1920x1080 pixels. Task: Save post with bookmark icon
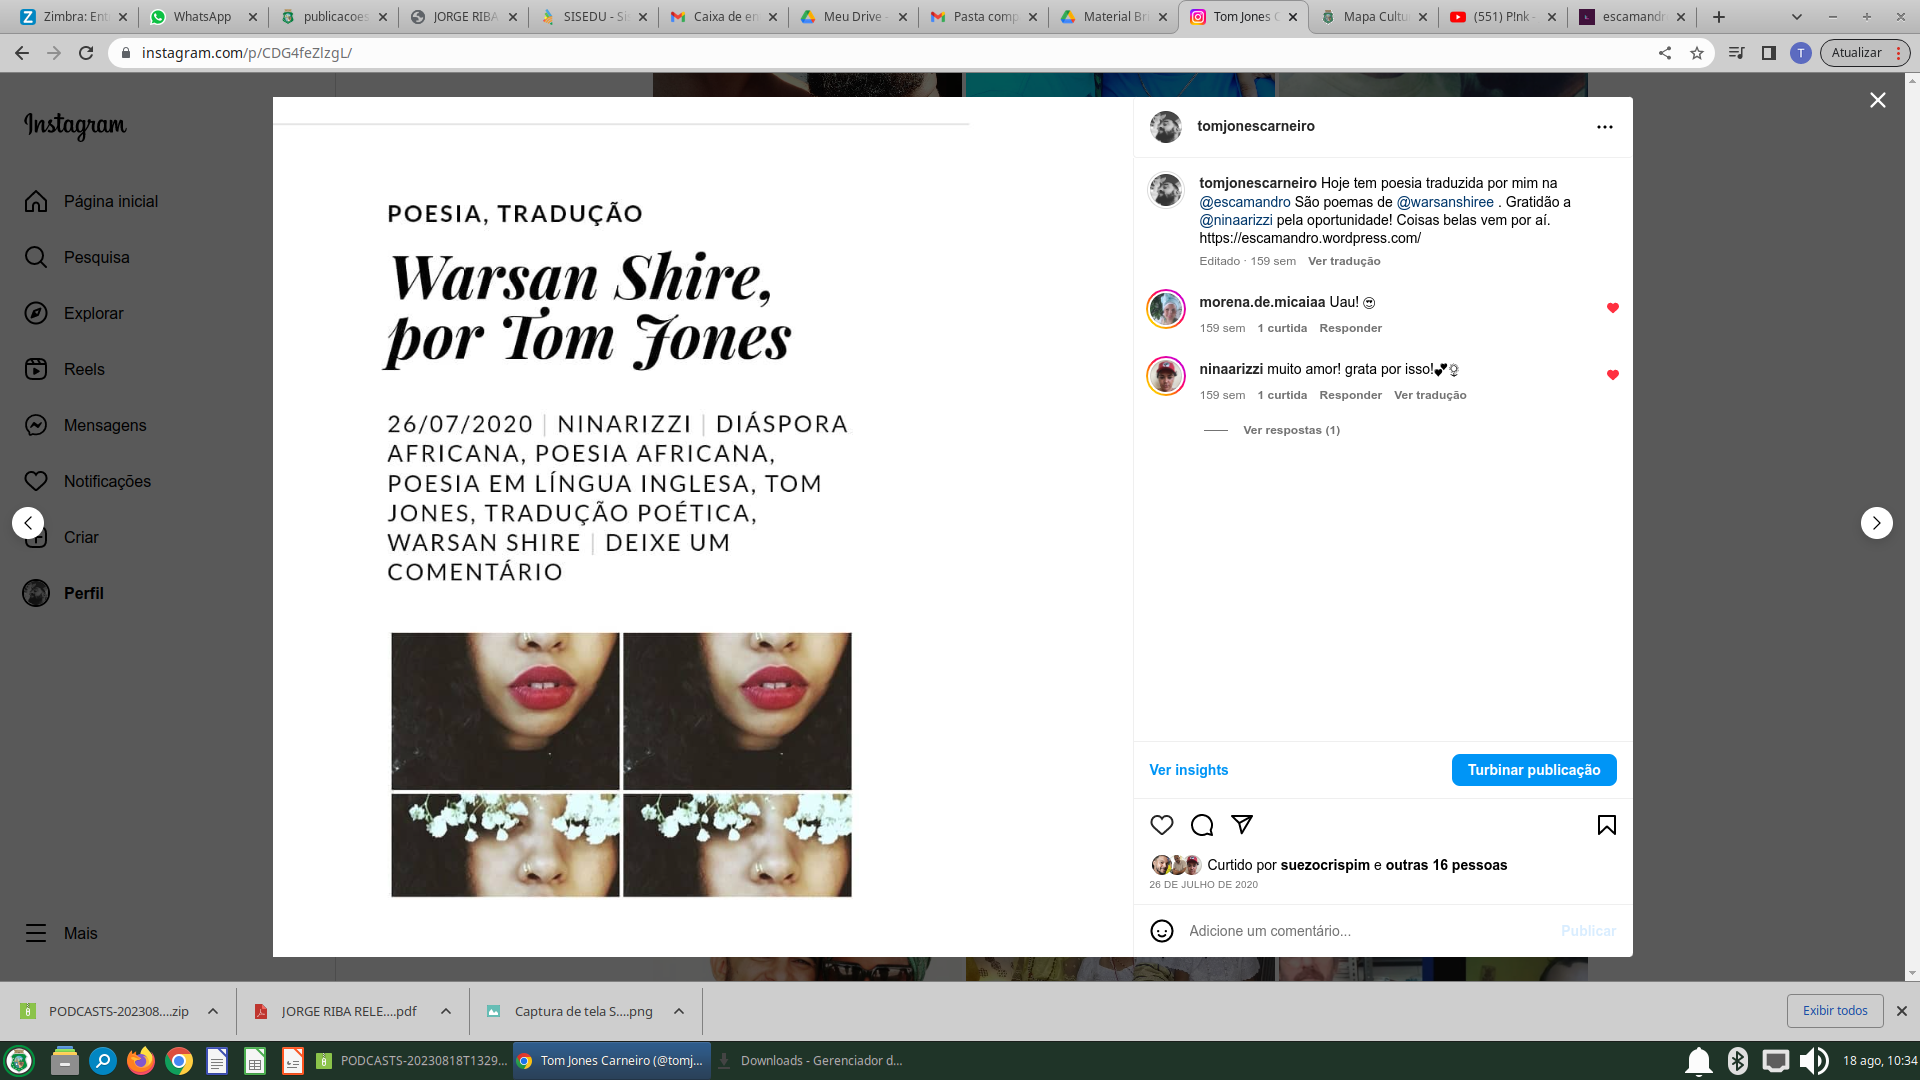click(x=1606, y=825)
